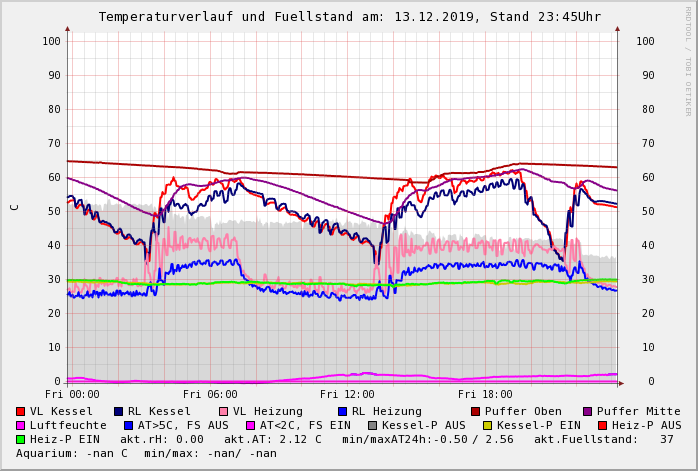
Task: Click the AT>5C, FS AUS legend label
Action: coord(183,425)
